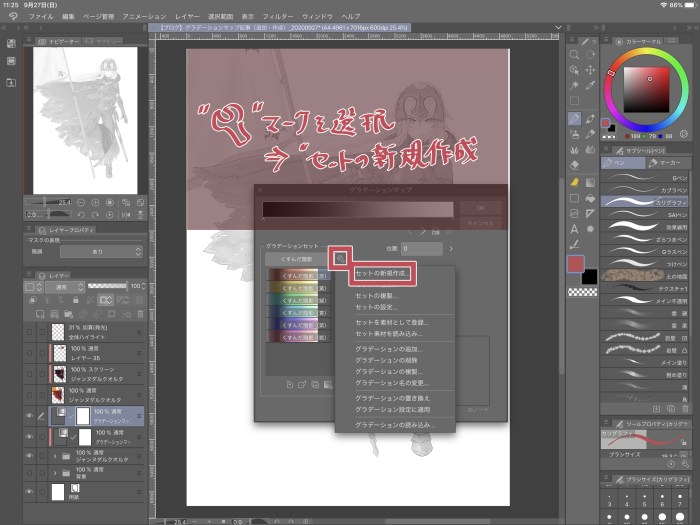Select the Figure rectangle tool
This screenshot has height=525, width=700.
click(x=574, y=198)
